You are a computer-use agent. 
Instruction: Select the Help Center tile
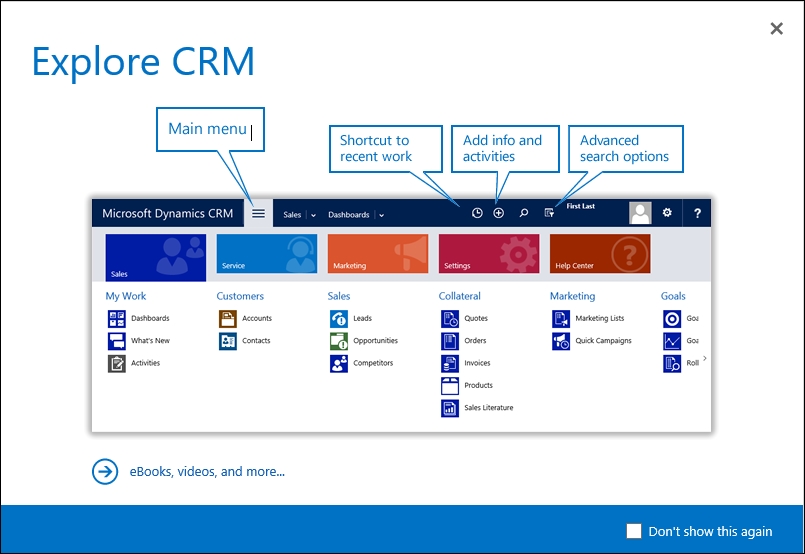(x=600, y=254)
